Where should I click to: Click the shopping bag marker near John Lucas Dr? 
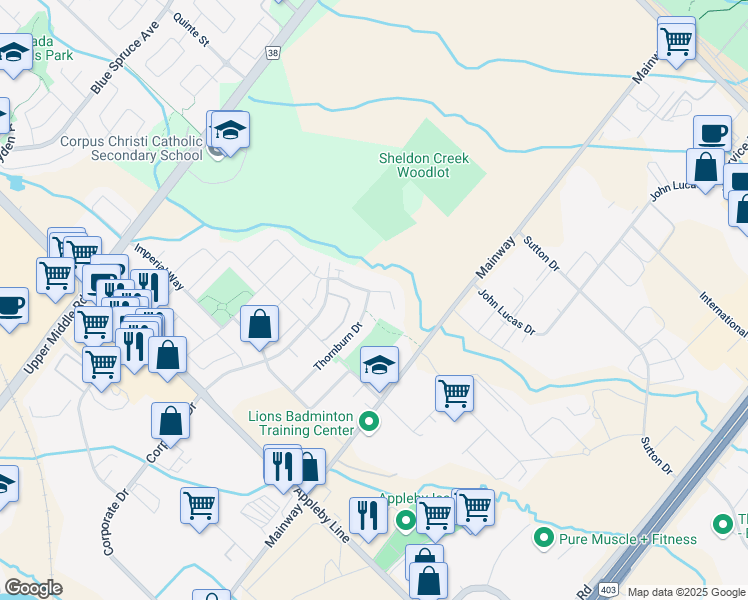pos(705,168)
